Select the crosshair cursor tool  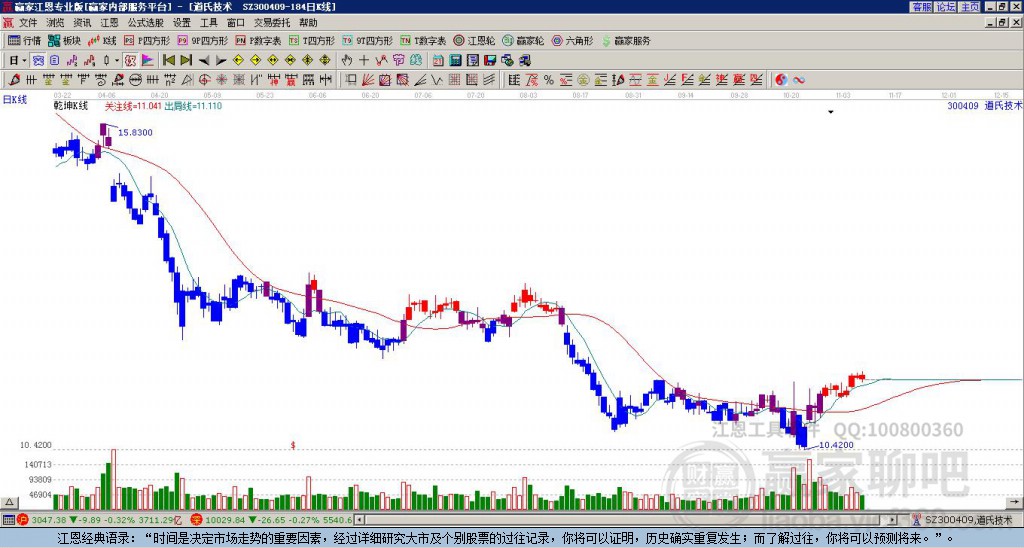(x=364, y=61)
